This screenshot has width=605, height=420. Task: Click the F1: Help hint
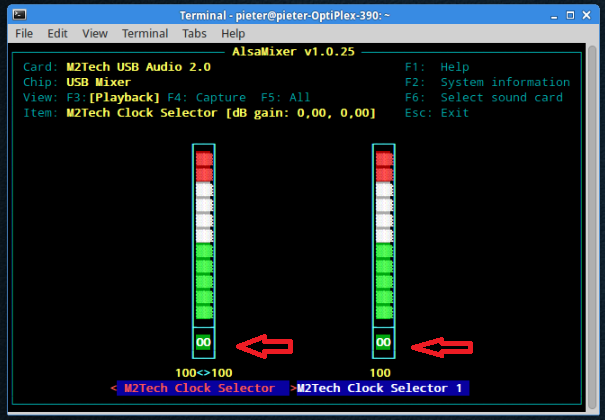coord(437,67)
